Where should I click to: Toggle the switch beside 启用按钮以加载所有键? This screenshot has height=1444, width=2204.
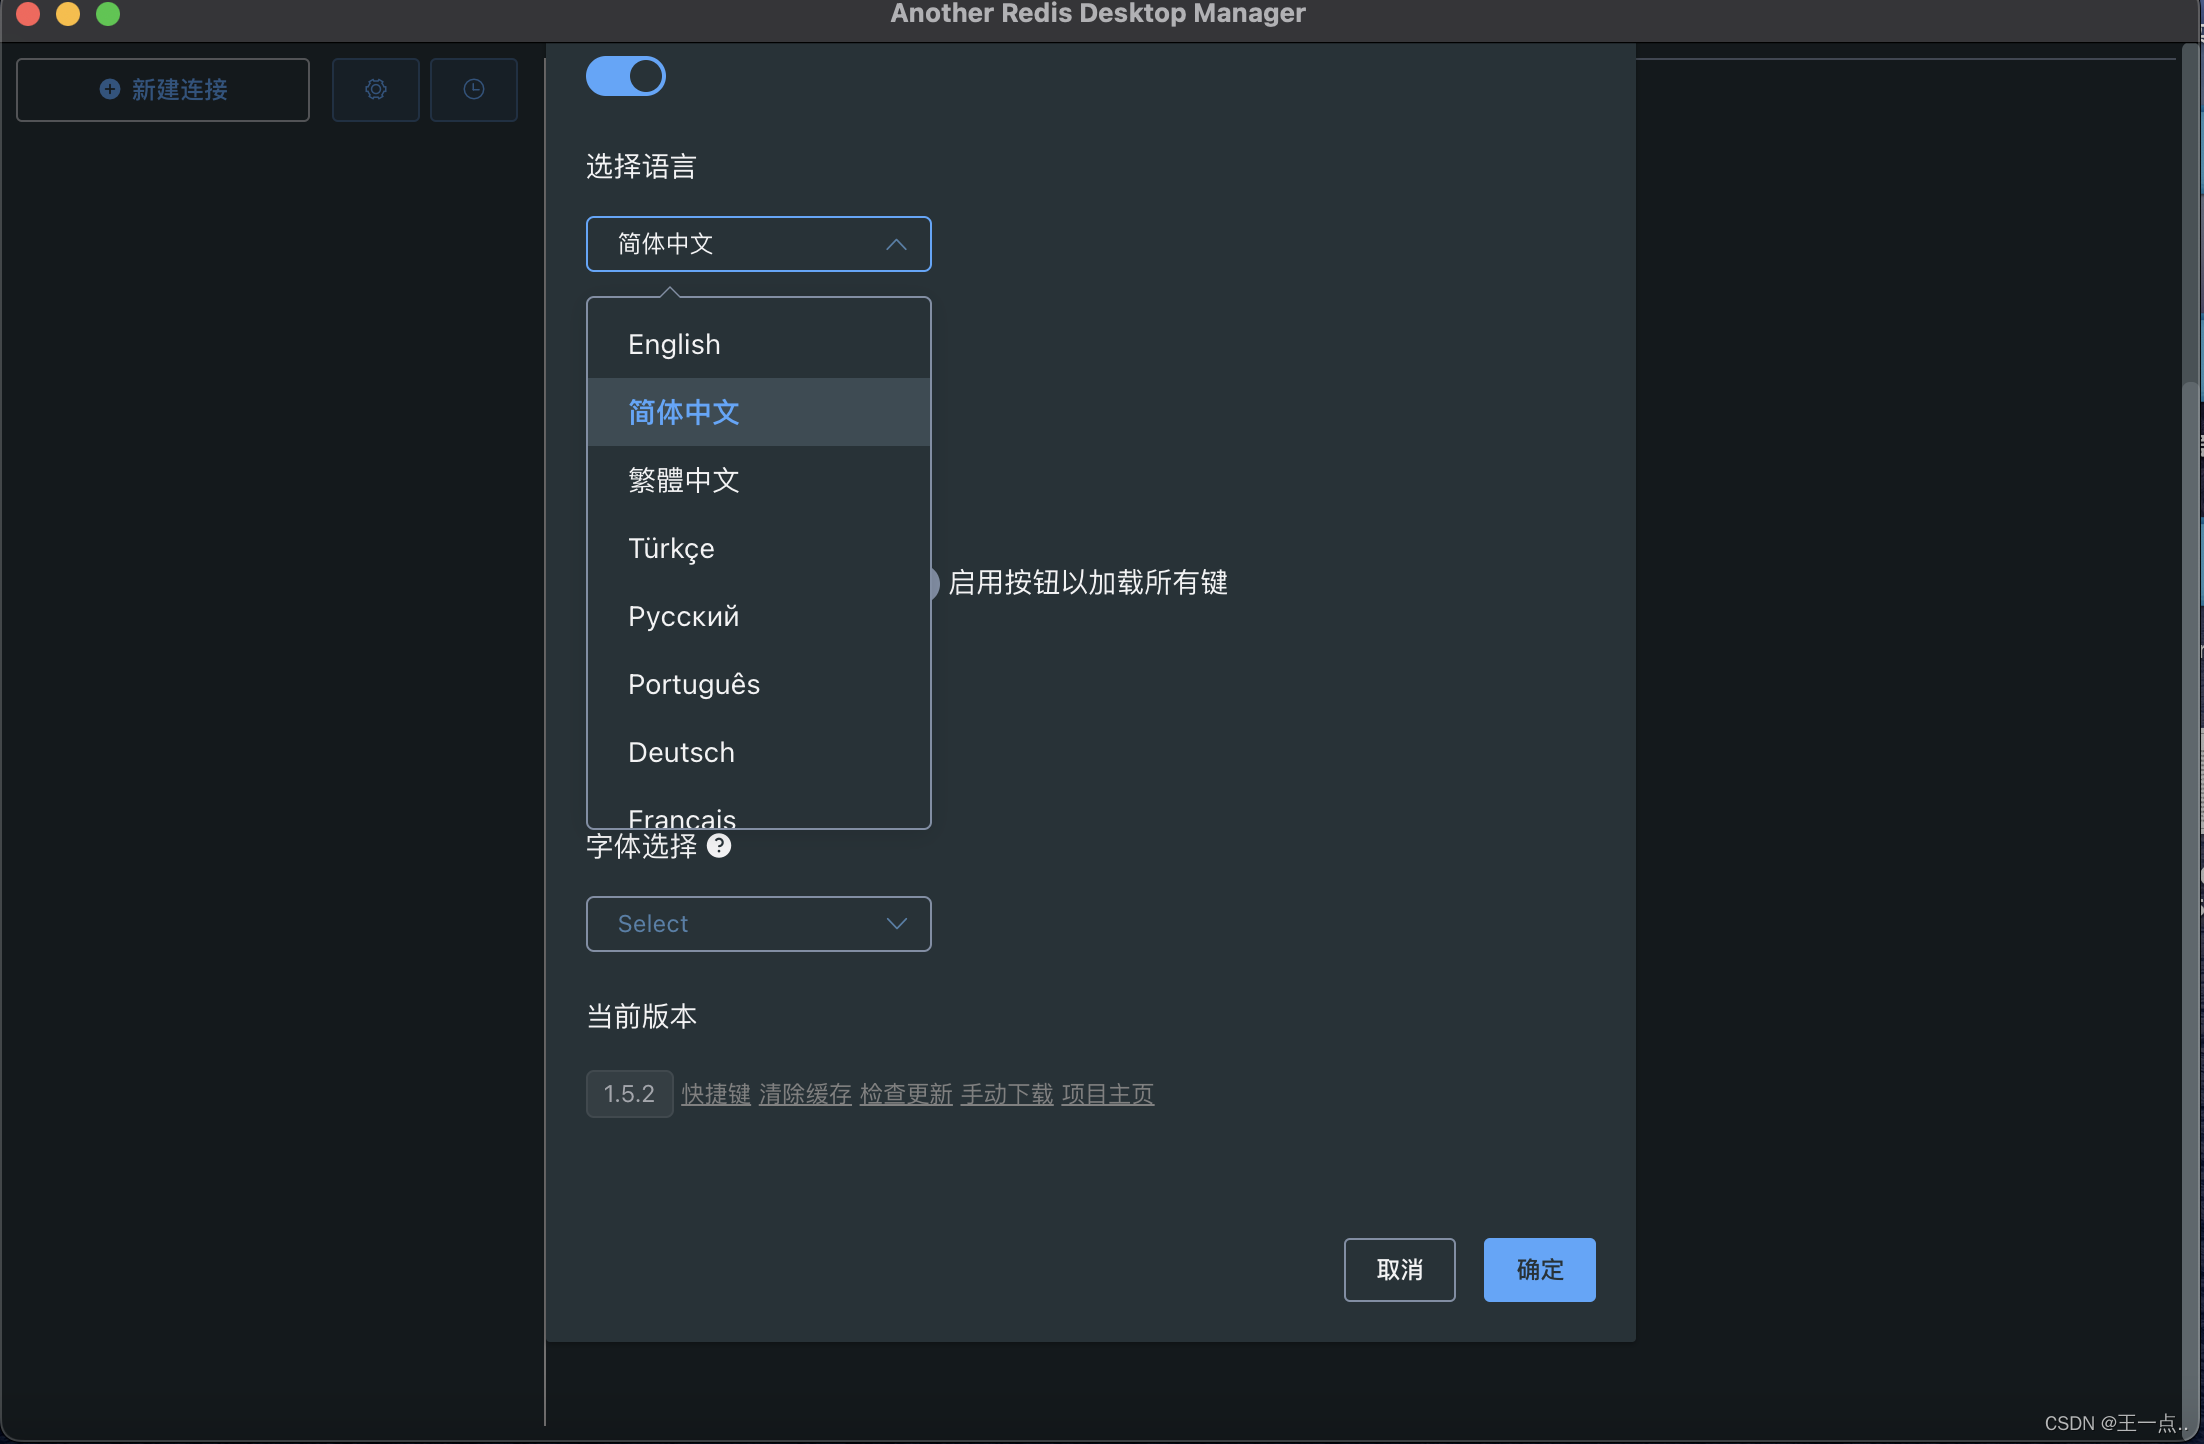pos(935,583)
